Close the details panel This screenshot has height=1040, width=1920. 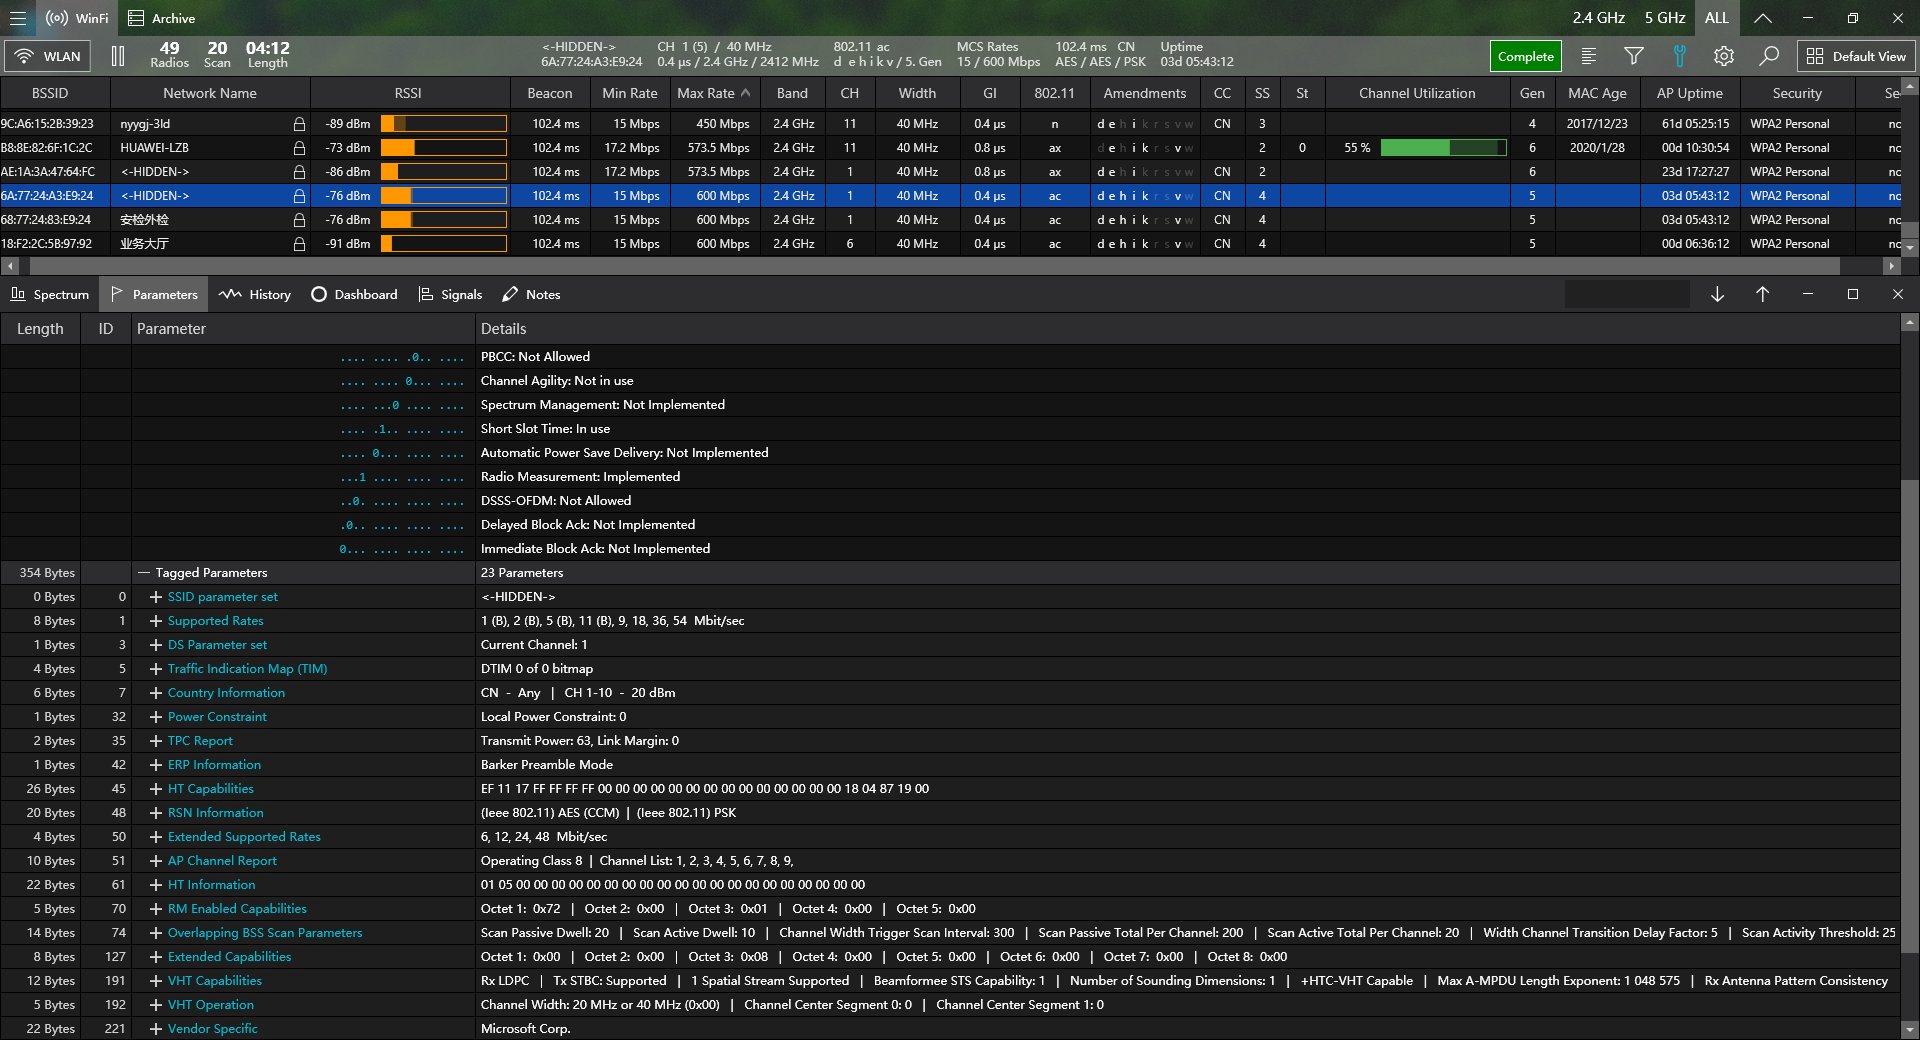[1898, 294]
